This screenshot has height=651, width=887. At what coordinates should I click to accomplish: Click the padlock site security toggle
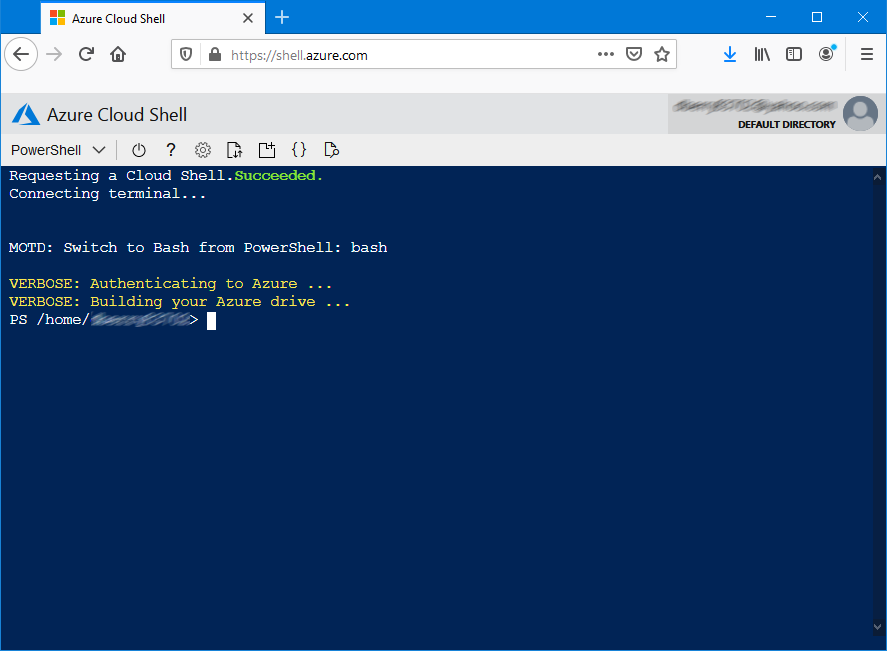[x=213, y=54]
